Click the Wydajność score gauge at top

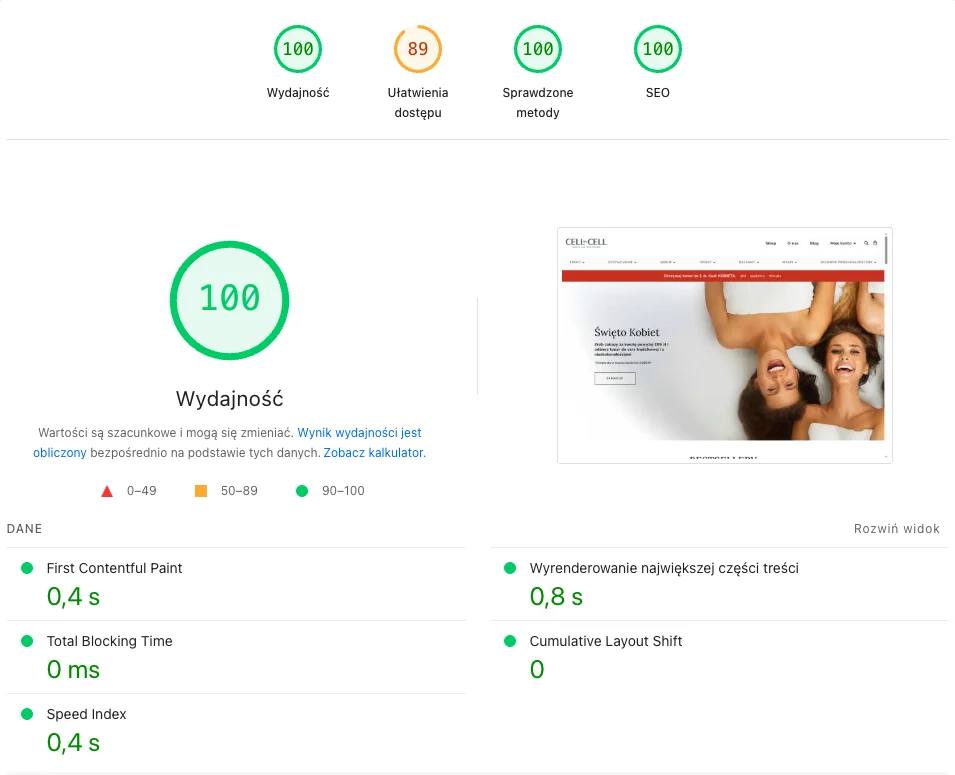tap(298, 50)
